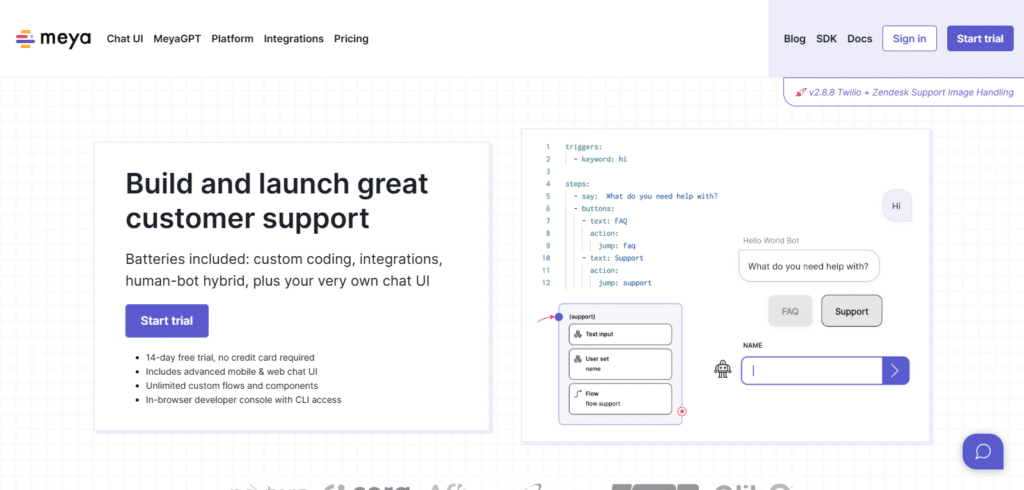
Task: Click the Meya logo
Action: (54, 39)
